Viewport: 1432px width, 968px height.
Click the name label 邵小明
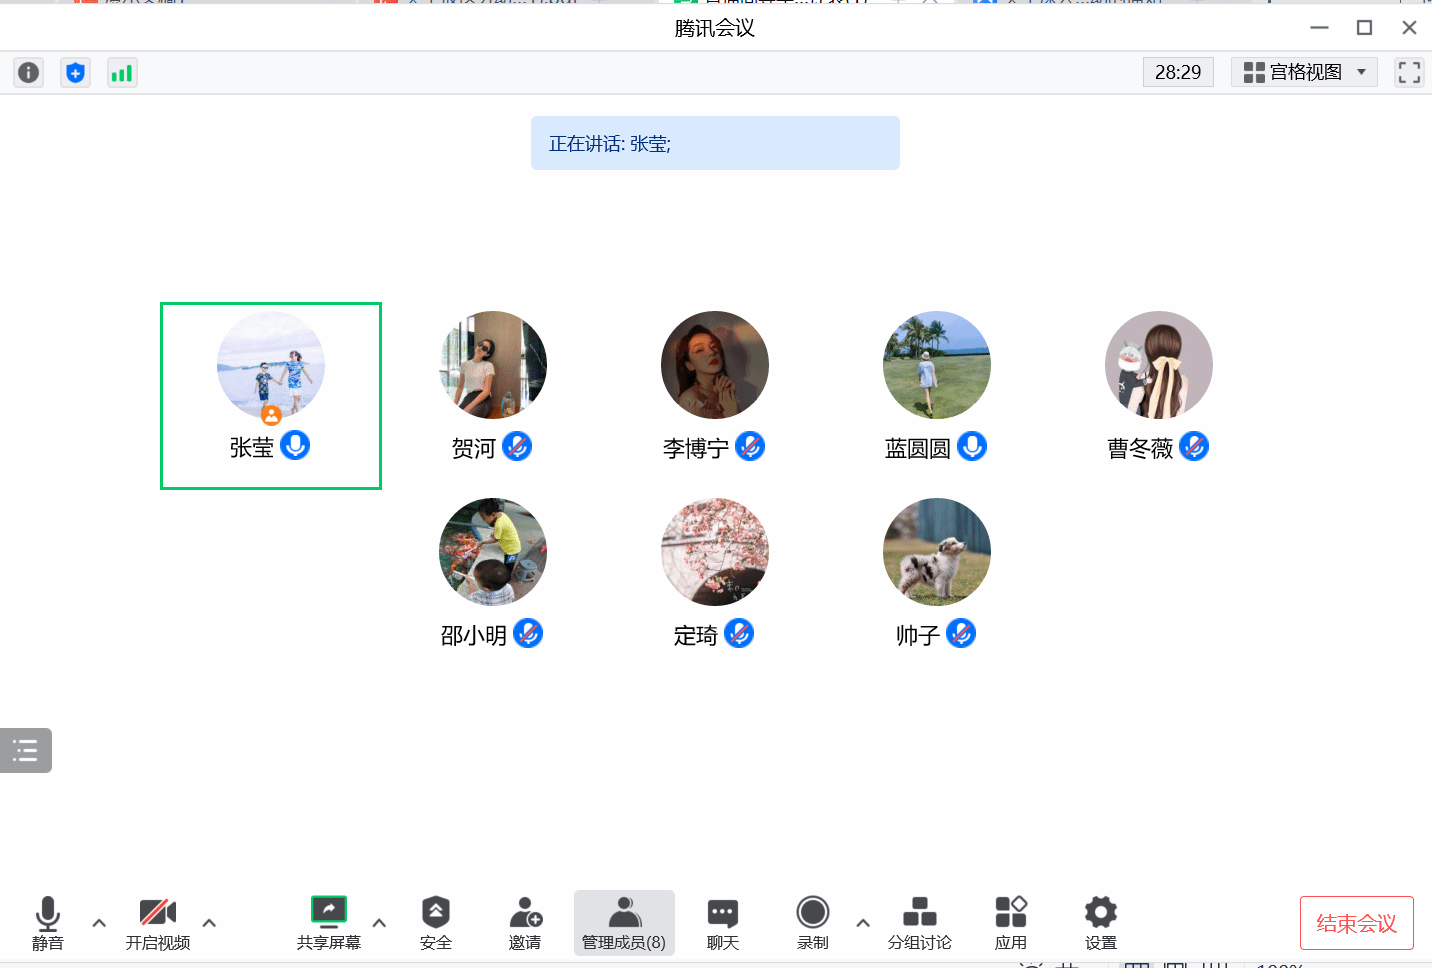(x=474, y=636)
